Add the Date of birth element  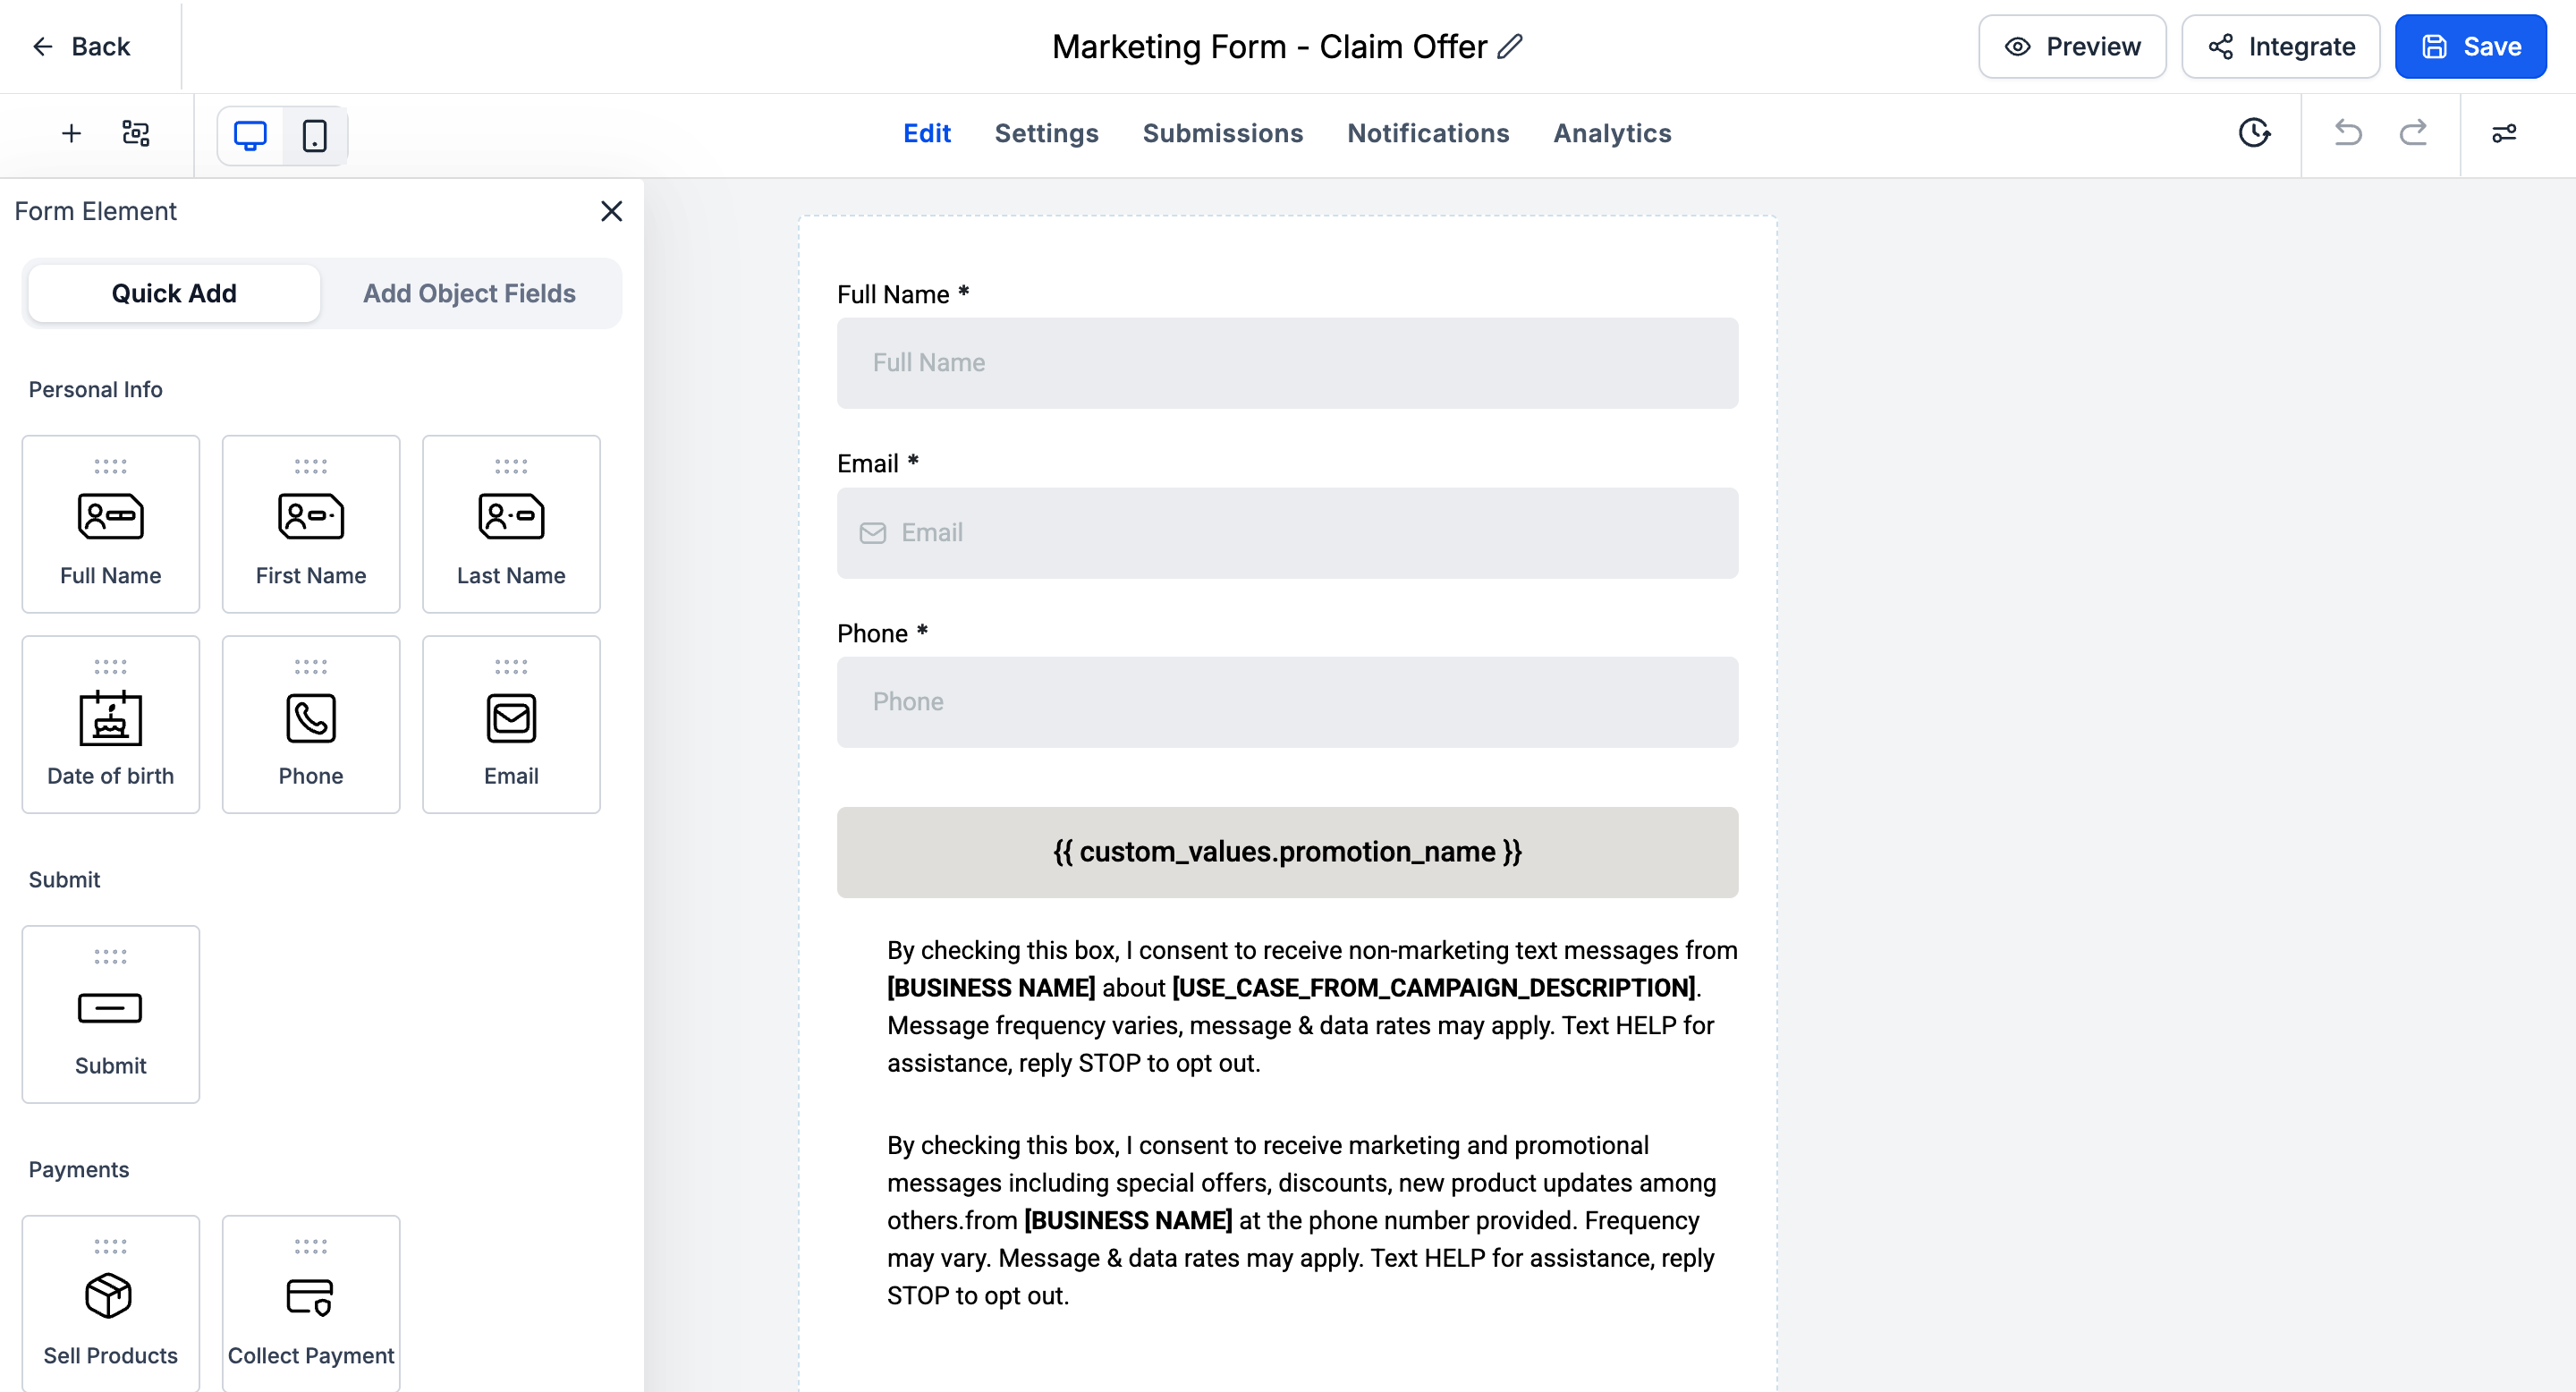tap(111, 724)
